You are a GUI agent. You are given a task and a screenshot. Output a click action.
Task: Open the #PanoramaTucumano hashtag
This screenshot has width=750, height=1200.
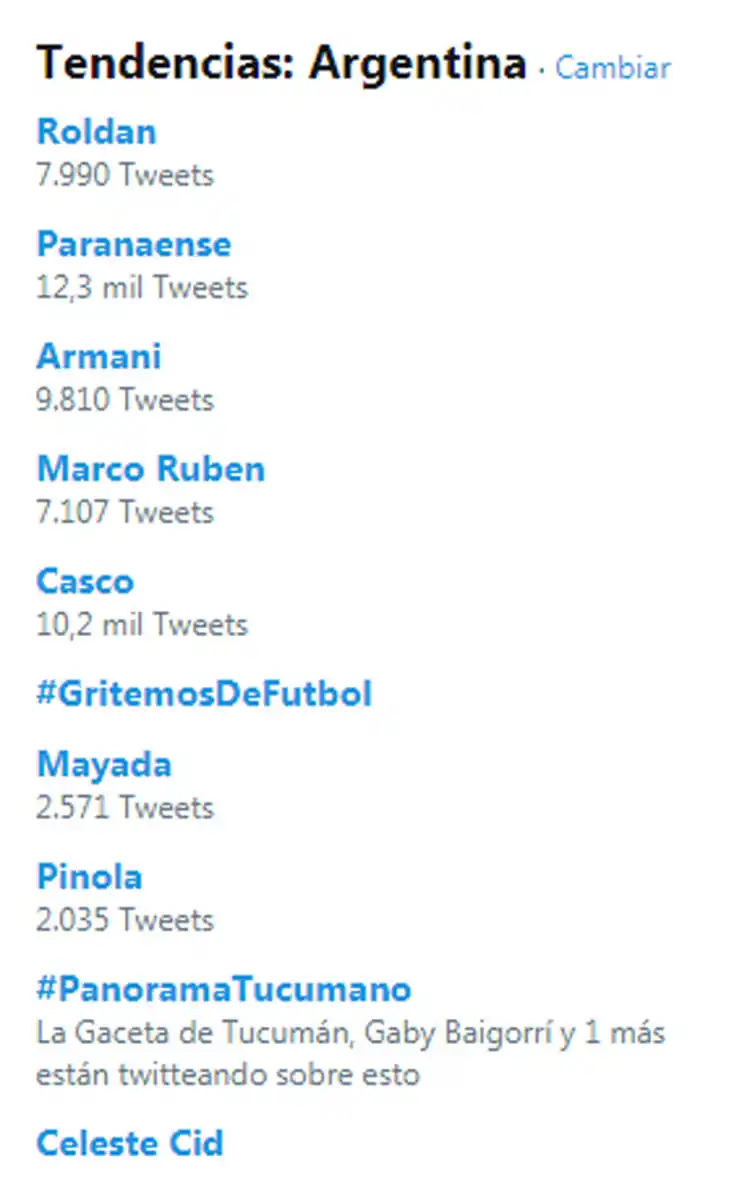[x=223, y=989]
